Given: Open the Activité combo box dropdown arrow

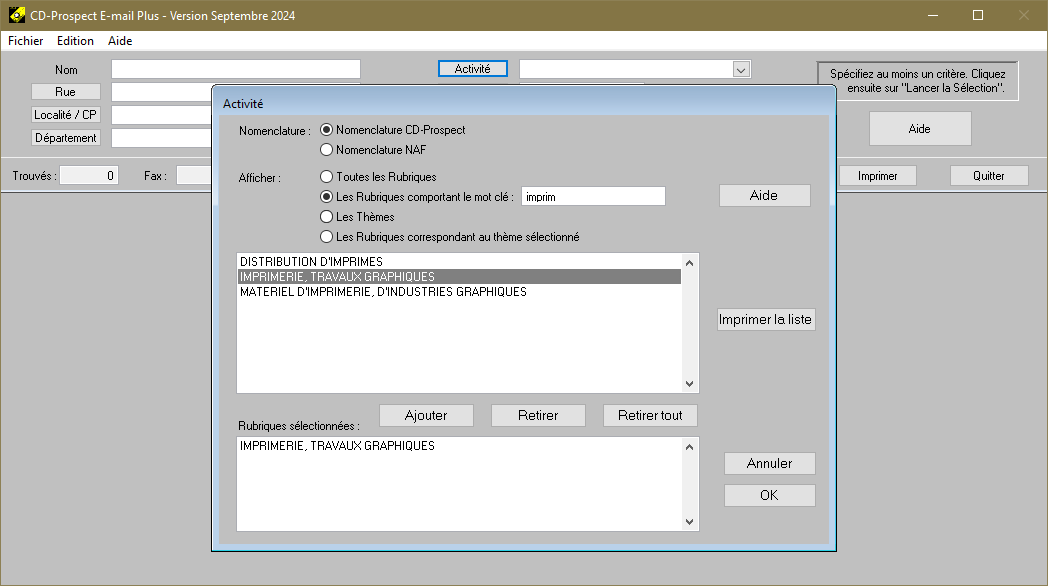Looking at the screenshot, I should click(741, 69).
